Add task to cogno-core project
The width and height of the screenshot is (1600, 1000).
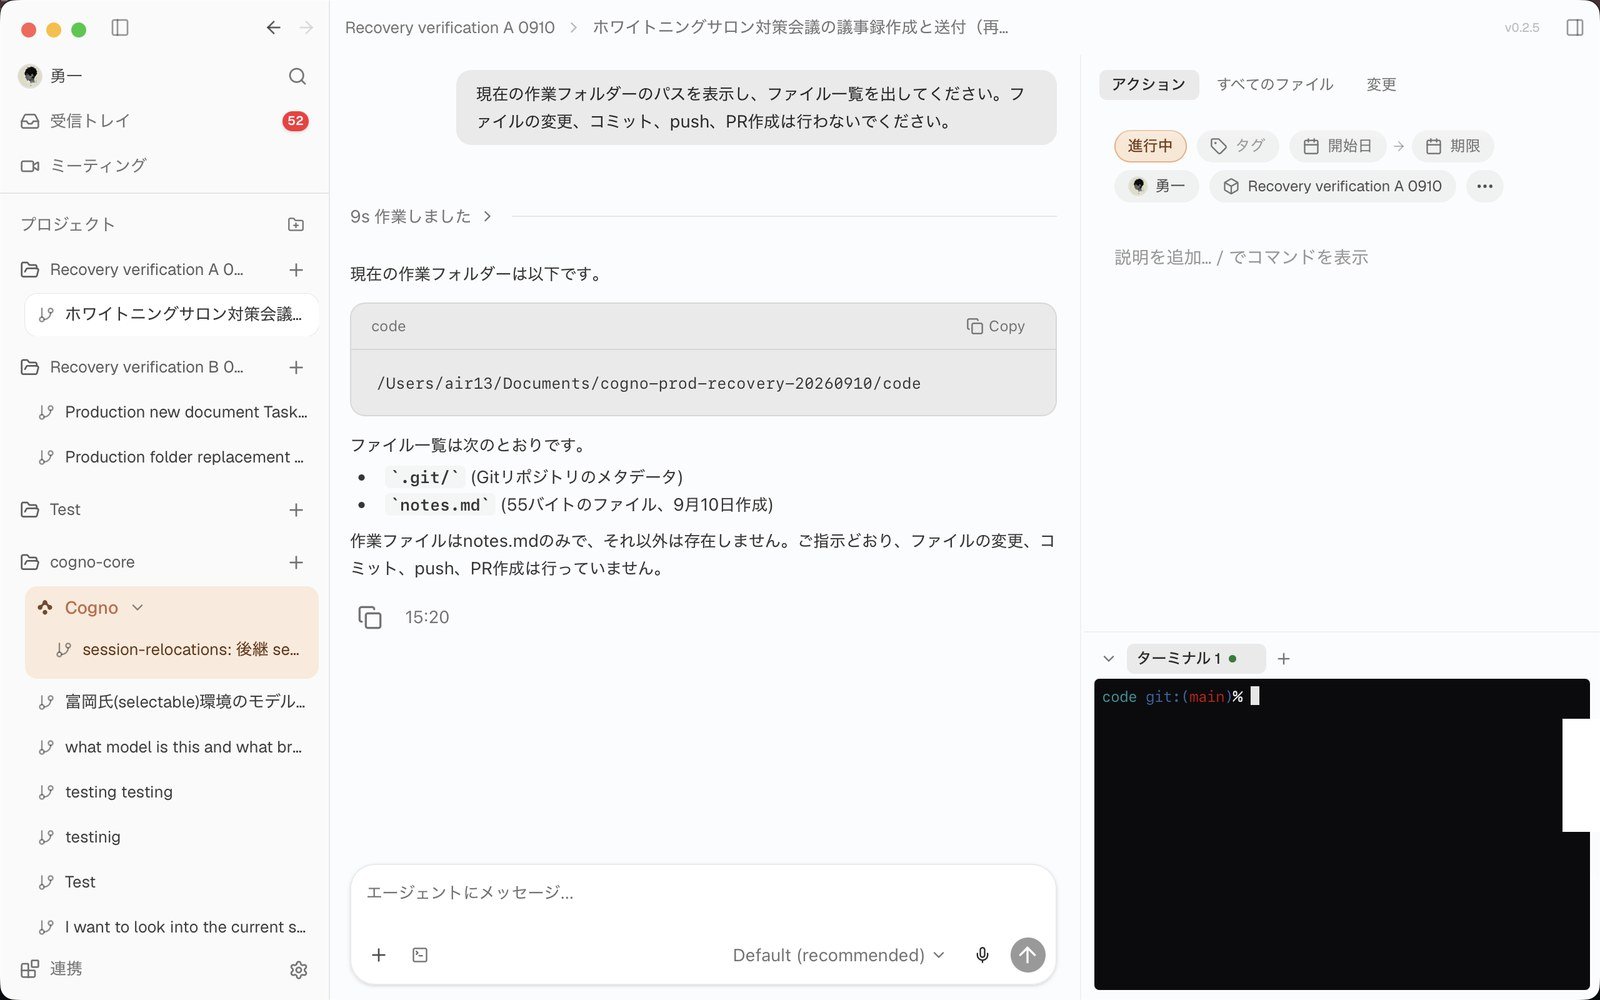point(296,563)
